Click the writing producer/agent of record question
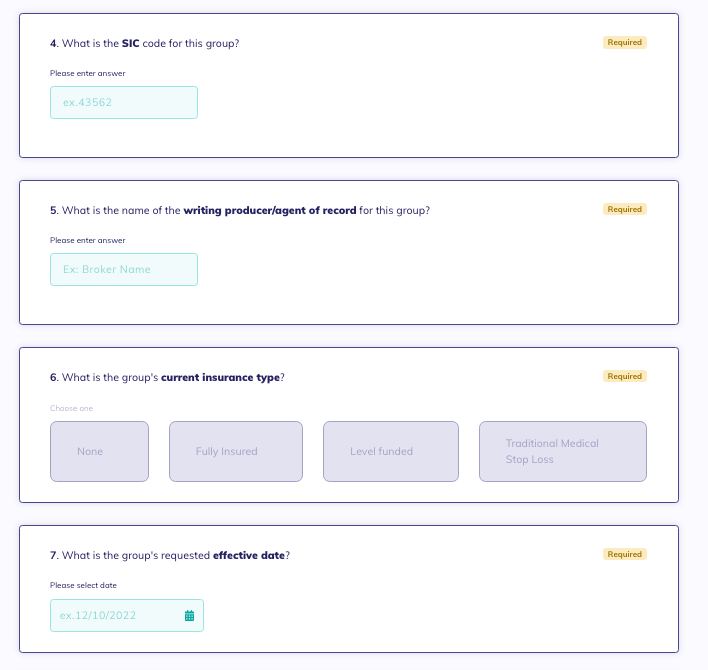The image size is (708, 670). click(240, 210)
